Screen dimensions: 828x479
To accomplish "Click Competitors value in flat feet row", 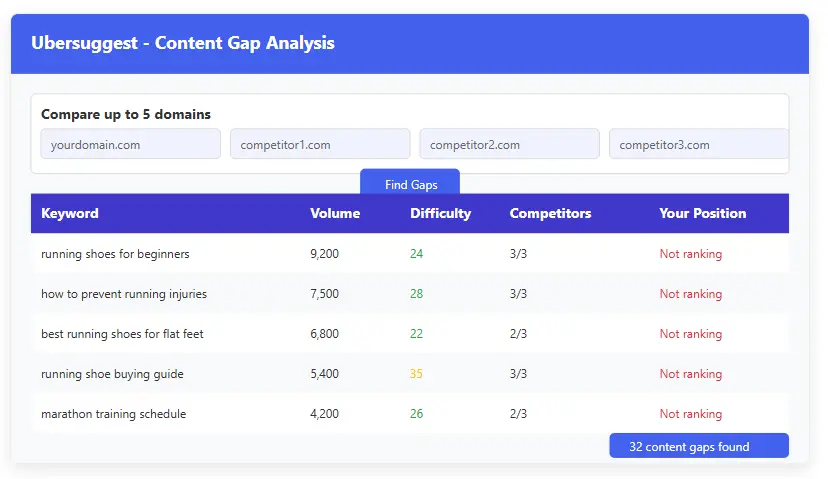I will point(518,334).
